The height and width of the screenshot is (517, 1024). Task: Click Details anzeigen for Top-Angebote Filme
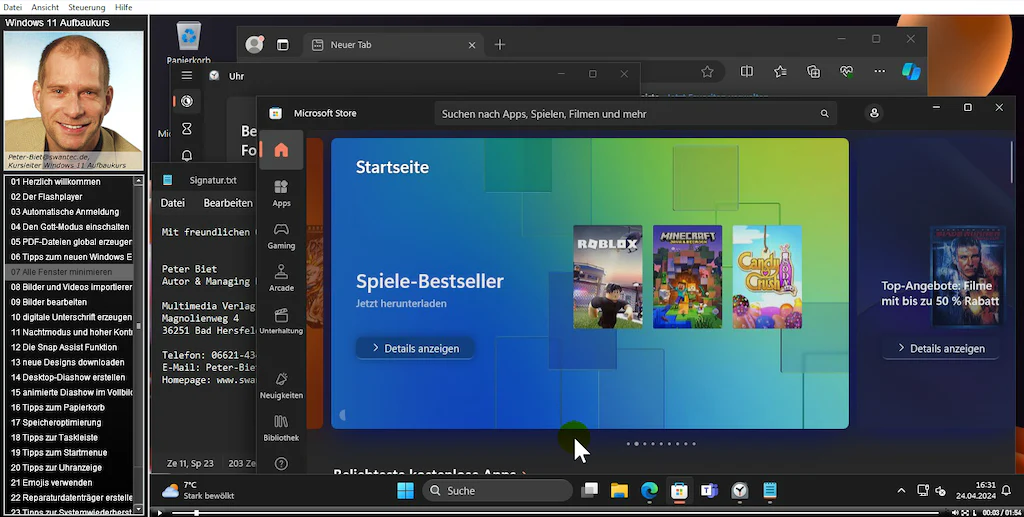click(941, 349)
